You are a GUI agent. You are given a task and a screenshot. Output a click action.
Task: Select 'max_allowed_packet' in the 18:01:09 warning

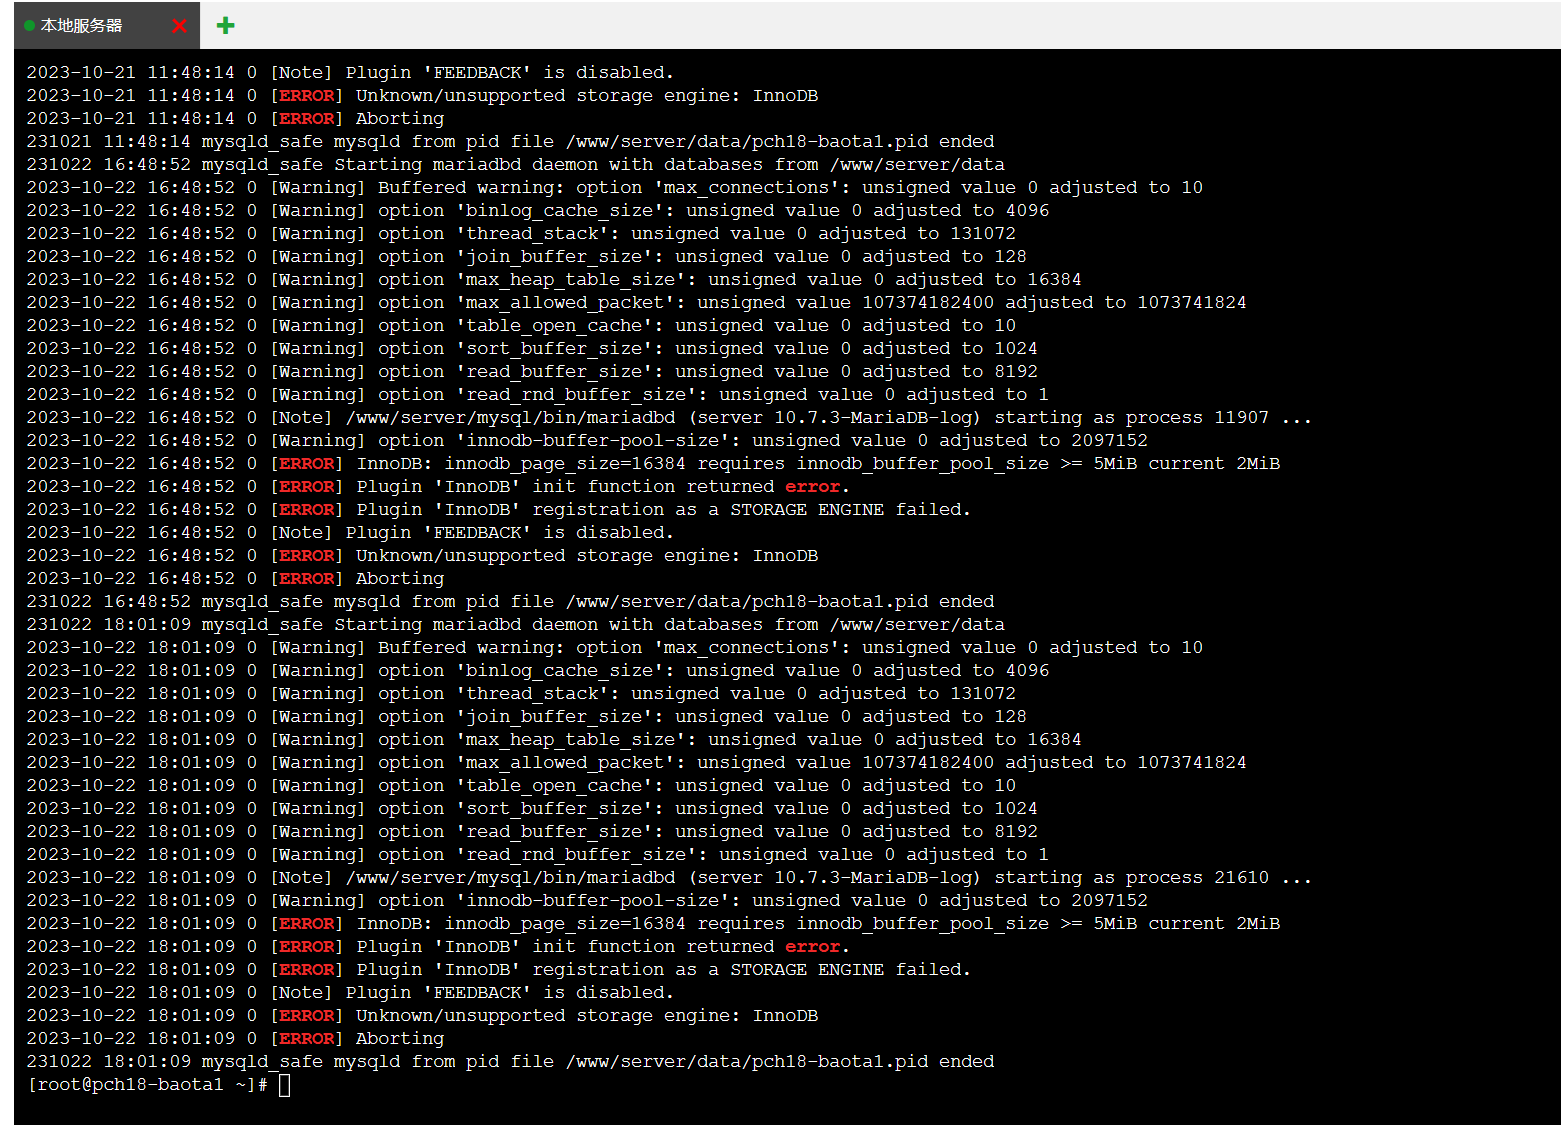point(565,763)
